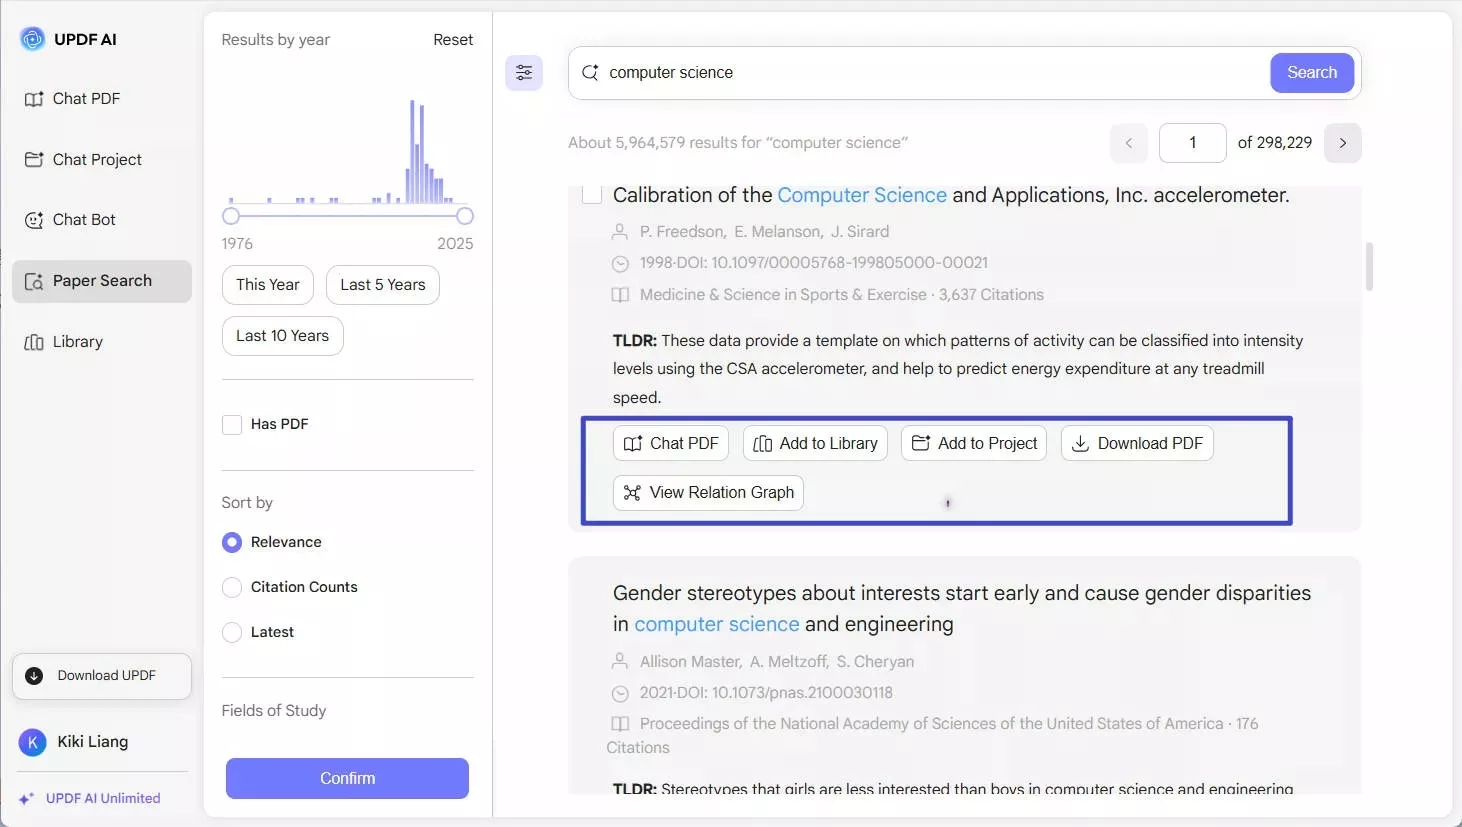
Task: Tick the checkbox beside Calibration paper title
Action: (x=592, y=194)
